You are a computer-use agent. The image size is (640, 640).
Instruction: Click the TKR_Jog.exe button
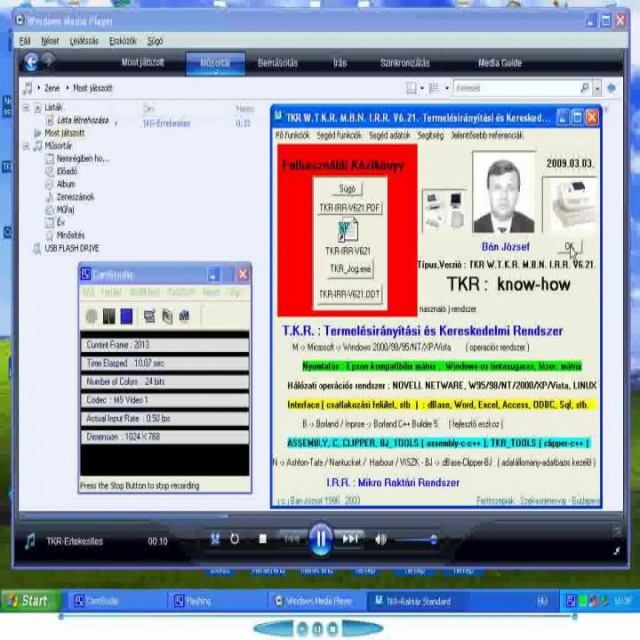[350, 269]
